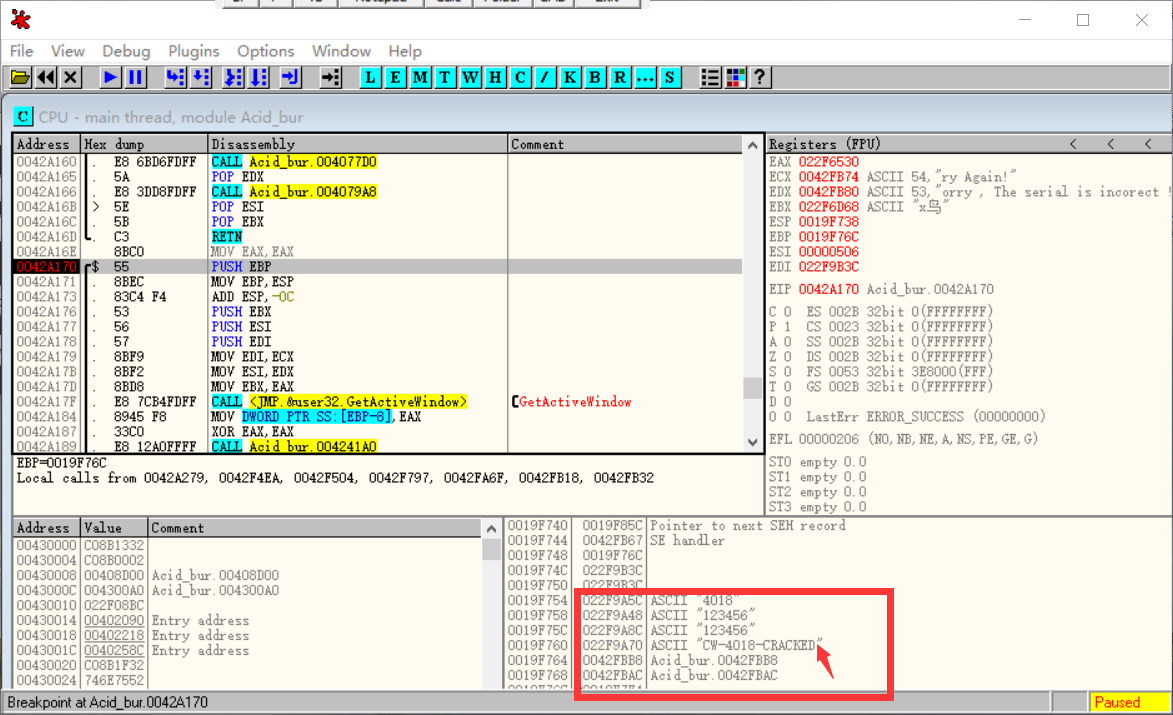1173x715 pixels.
Task: Show Breakpoints window with B button
Action: click(x=595, y=77)
